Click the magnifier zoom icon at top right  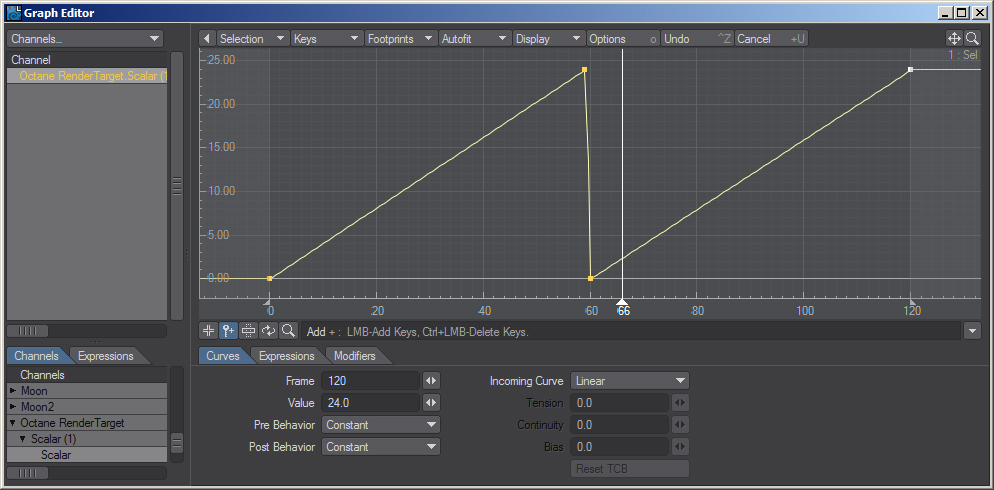pos(972,39)
